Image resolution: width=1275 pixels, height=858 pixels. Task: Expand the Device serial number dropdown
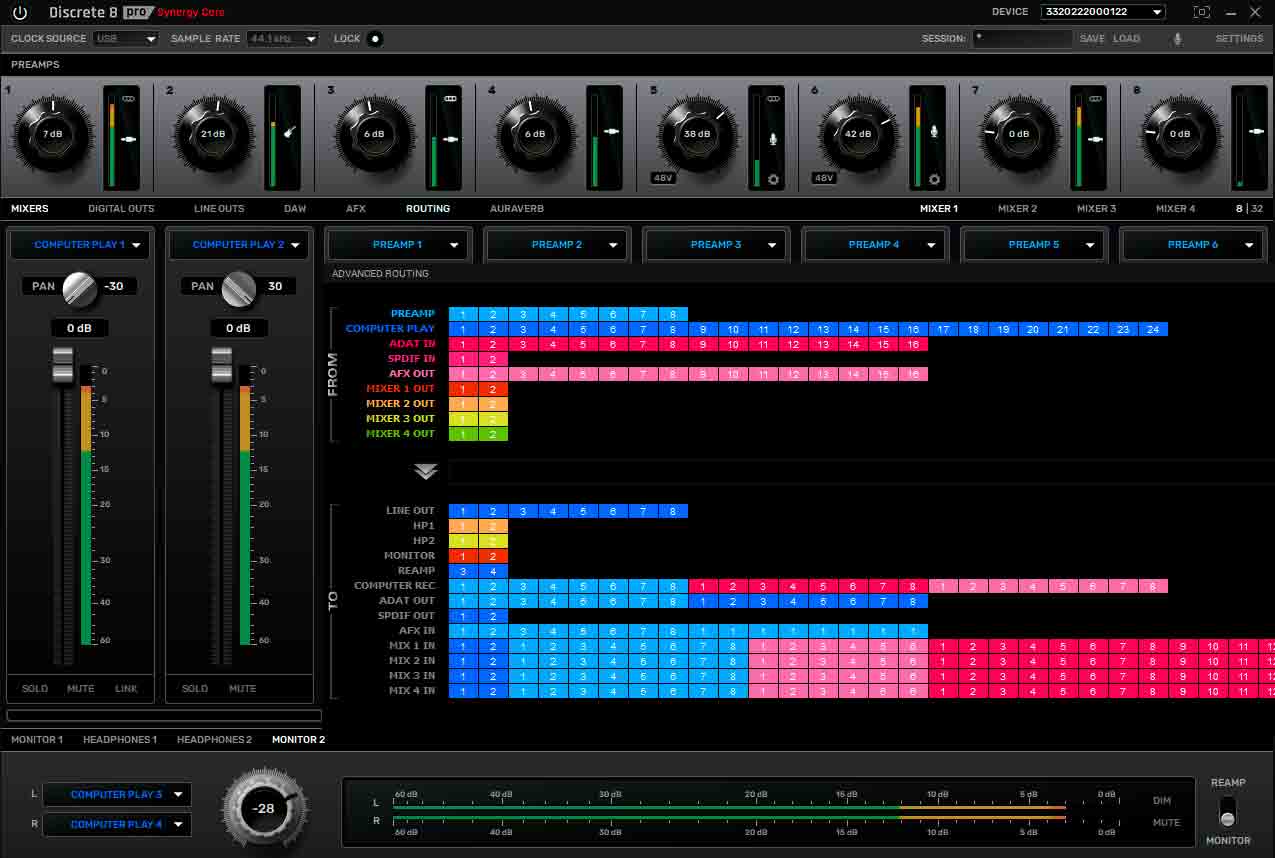tap(1103, 12)
